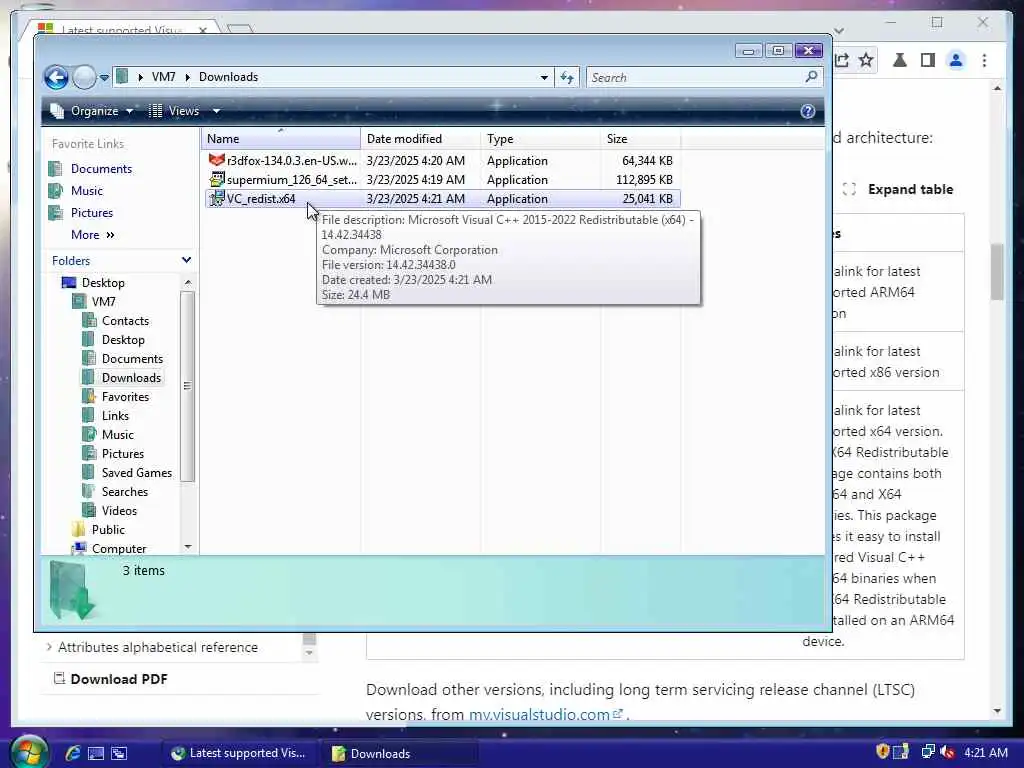Click the Help question mark icon
Viewport: 1024px width, 768px height.
pyautogui.click(x=808, y=111)
